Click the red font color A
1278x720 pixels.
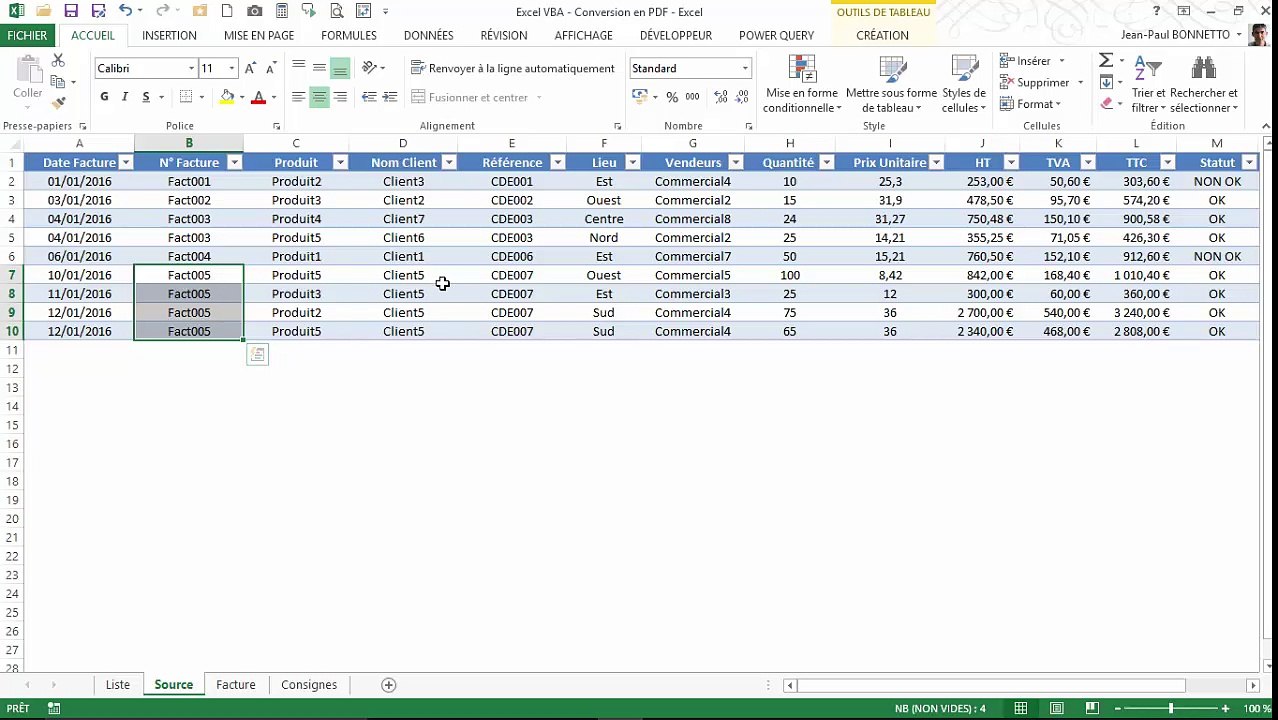point(258,97)
